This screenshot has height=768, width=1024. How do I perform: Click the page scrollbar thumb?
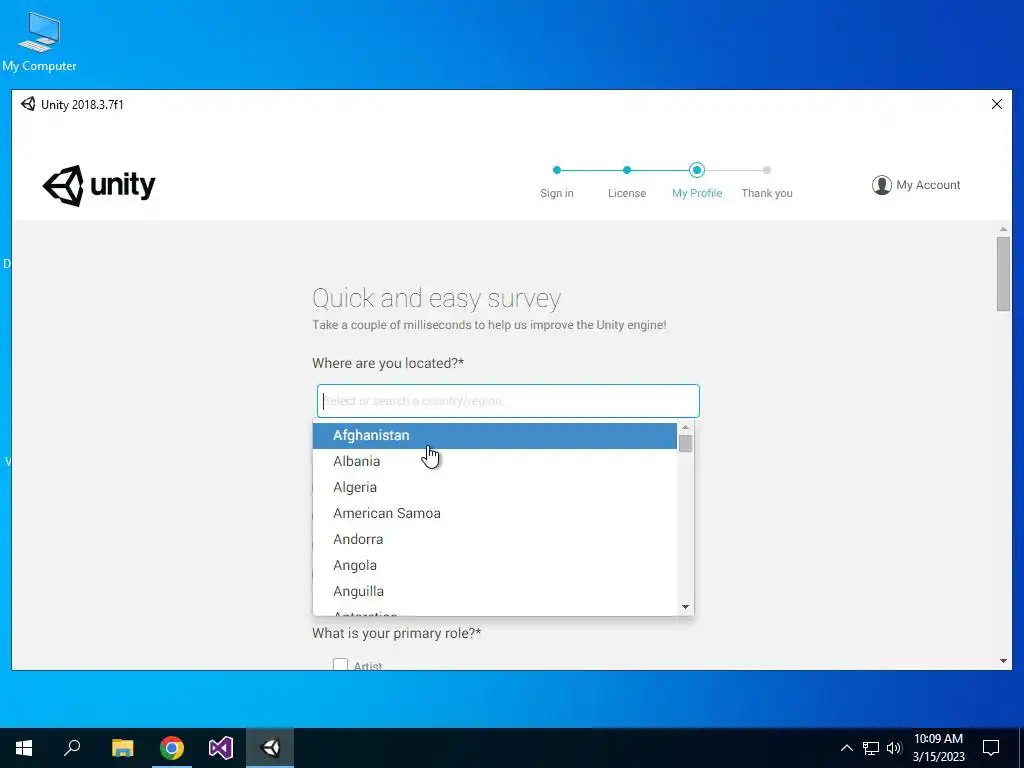point(1003,274)
